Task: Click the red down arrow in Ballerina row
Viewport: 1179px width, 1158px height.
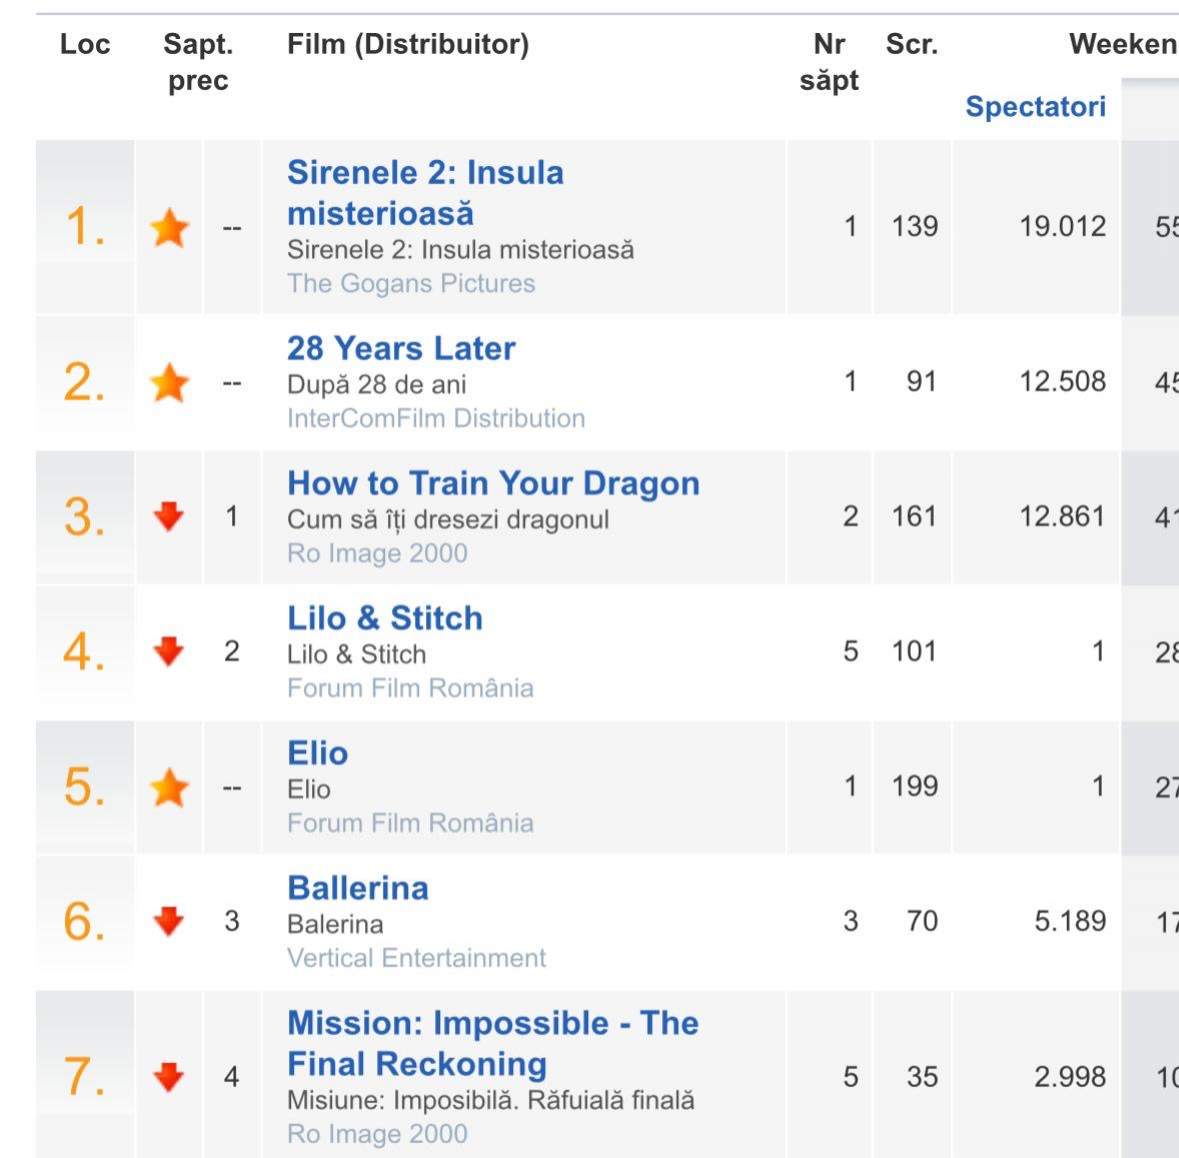Action: [168, 920]
